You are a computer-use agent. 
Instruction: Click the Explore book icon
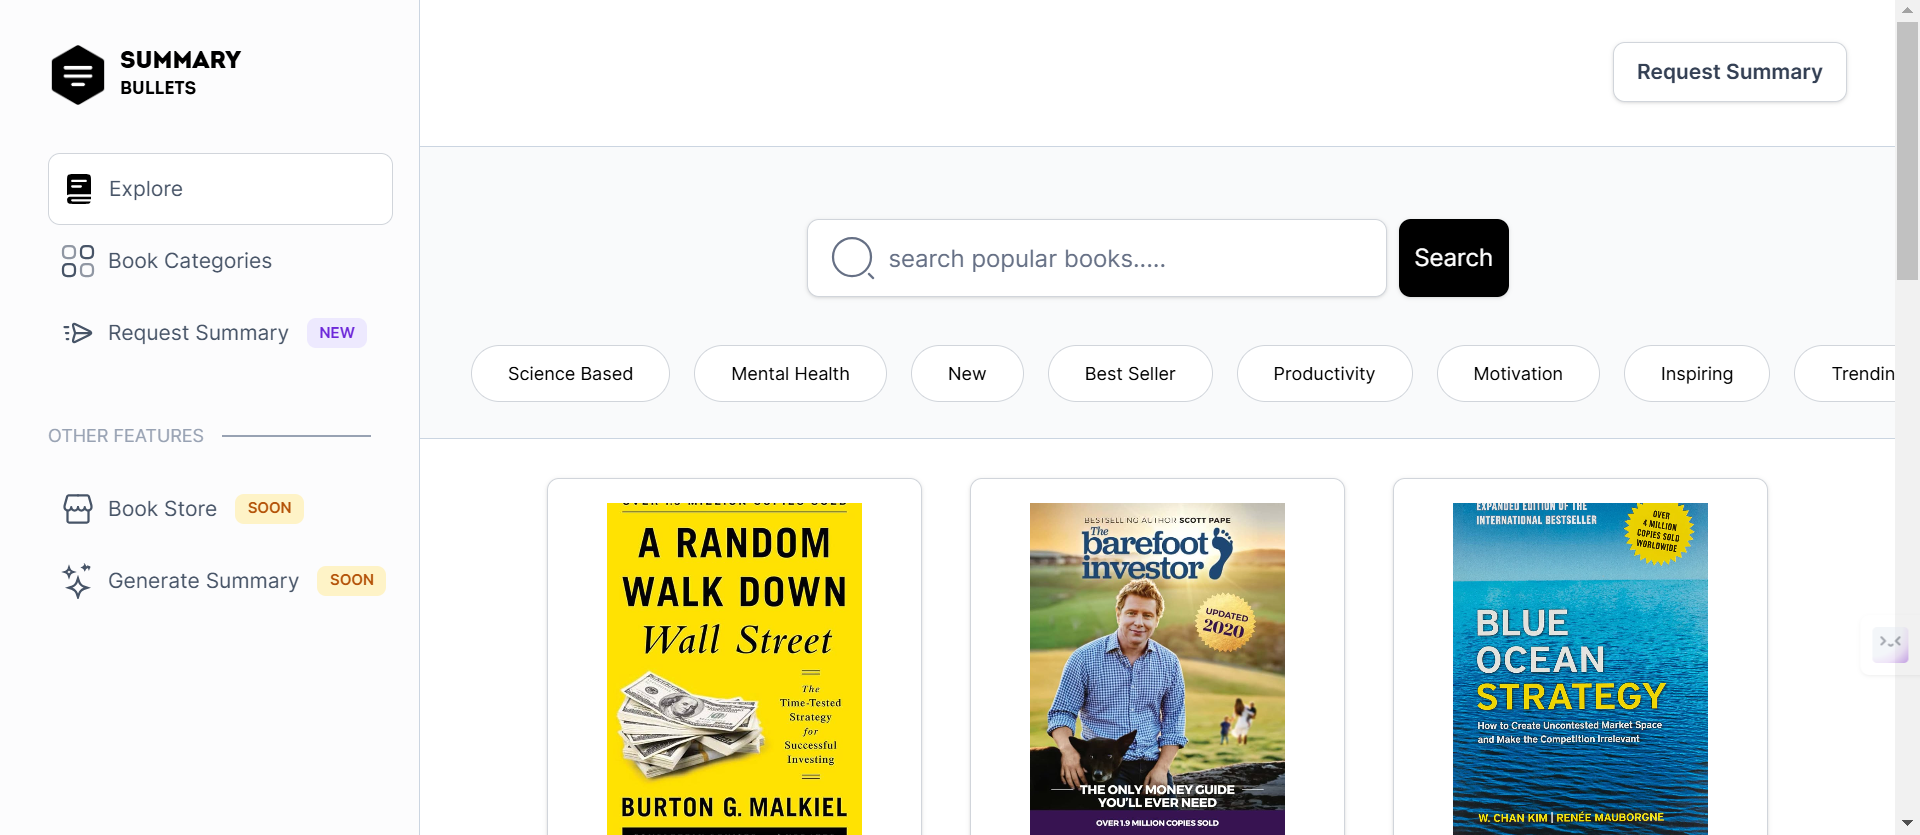pyautogui.click(x=79, y=189)
